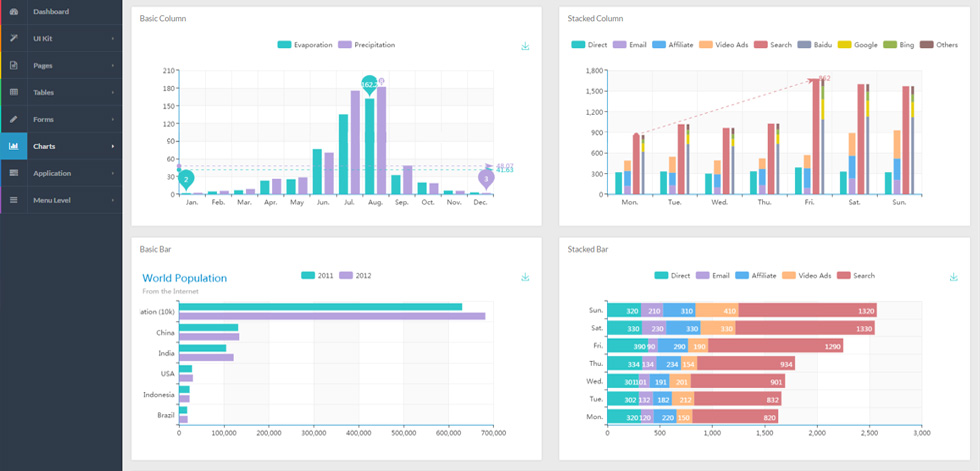Toggle Search series in Stacked Bar legend
The height and width of the screenshot is (471, 980).
click(856, 275)
